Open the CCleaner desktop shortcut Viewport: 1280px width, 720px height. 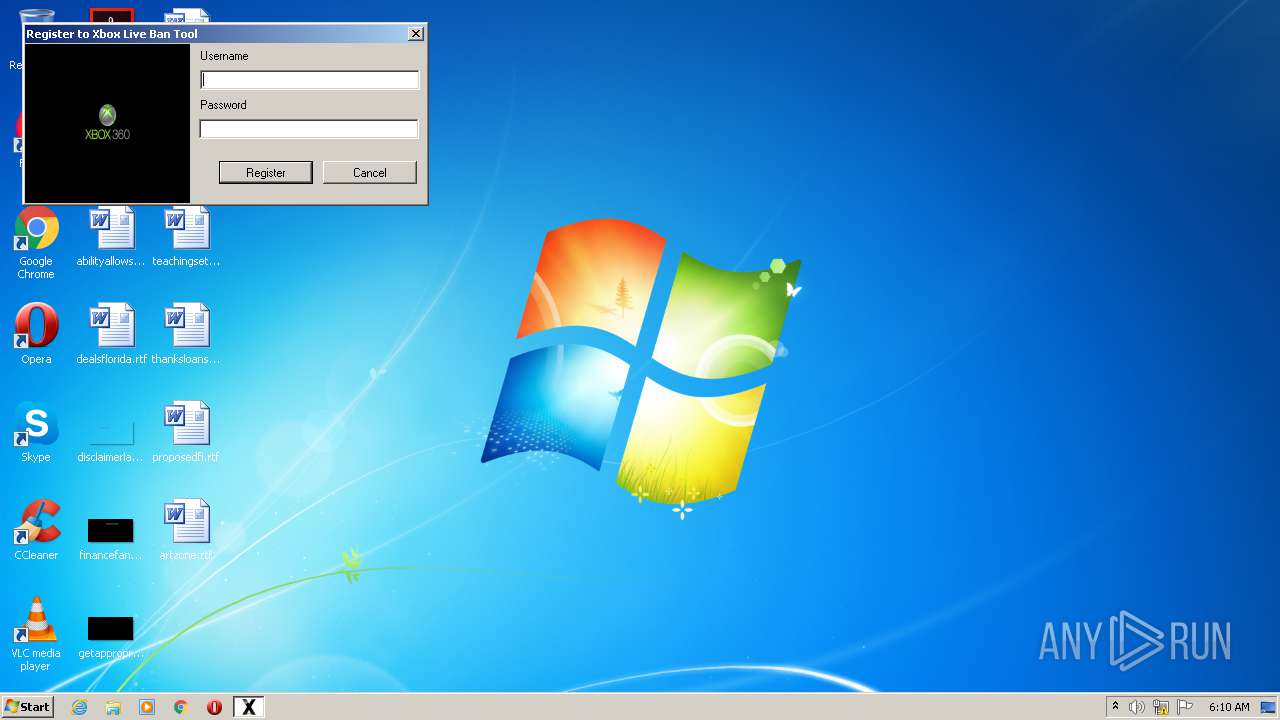tap(36, 530)
